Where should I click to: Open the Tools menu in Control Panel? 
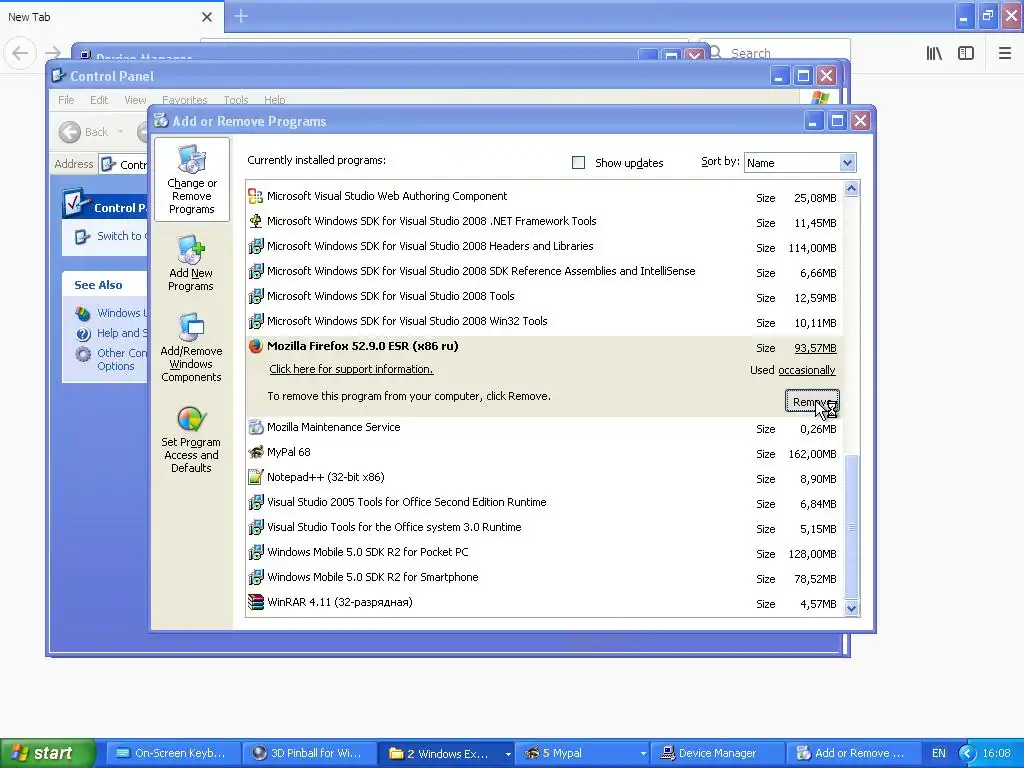(236, 100)
